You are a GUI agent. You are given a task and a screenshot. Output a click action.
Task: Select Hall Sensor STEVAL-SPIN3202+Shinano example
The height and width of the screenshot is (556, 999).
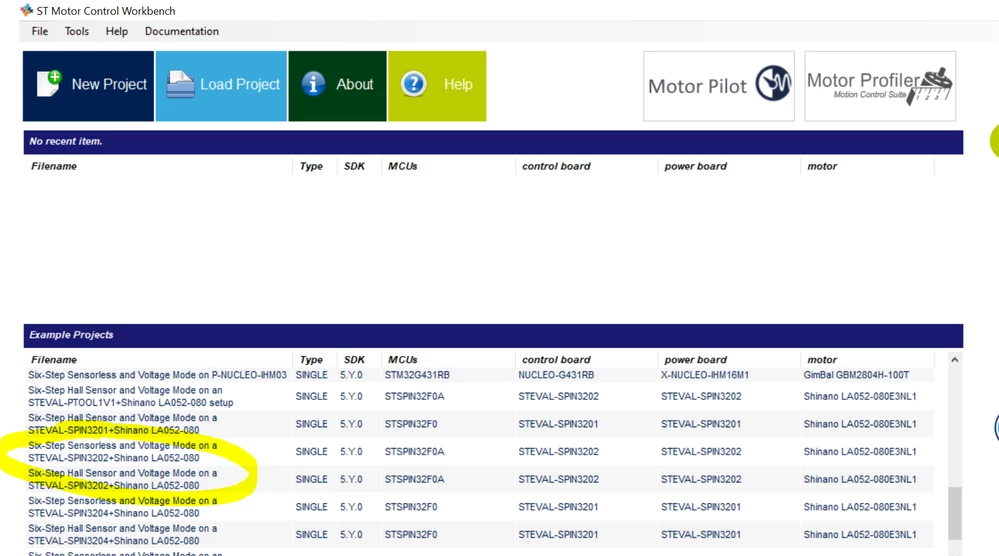tap(122, 479)
